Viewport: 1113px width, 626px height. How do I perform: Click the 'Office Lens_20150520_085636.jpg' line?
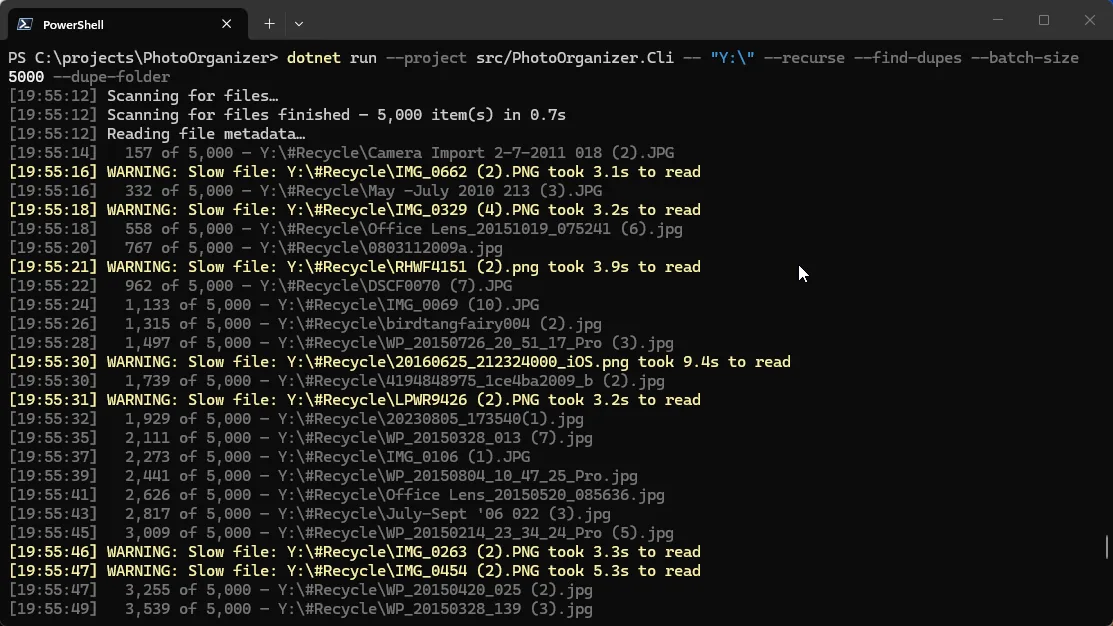pyautogui.click(x=336, y=495)
